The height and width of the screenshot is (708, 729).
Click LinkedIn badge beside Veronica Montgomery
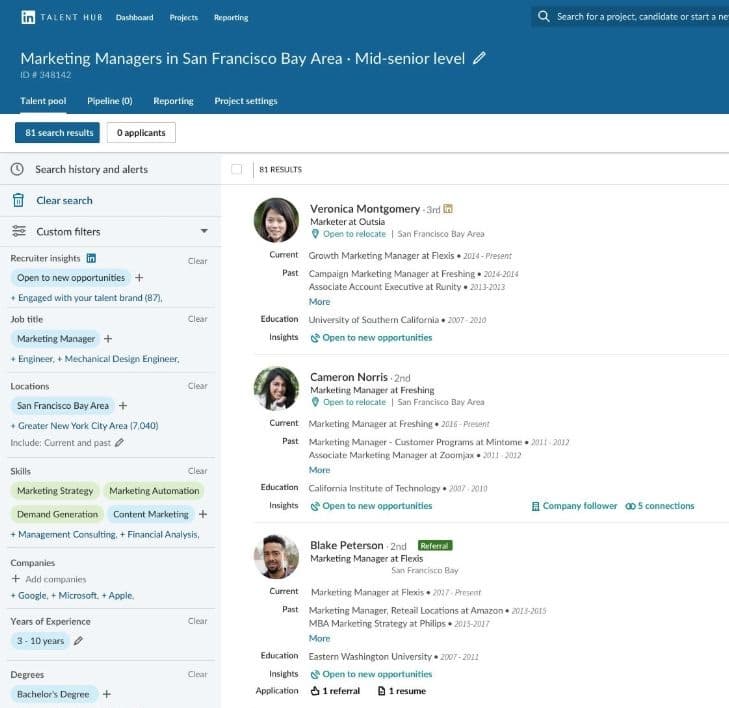[x=448, y=209]
